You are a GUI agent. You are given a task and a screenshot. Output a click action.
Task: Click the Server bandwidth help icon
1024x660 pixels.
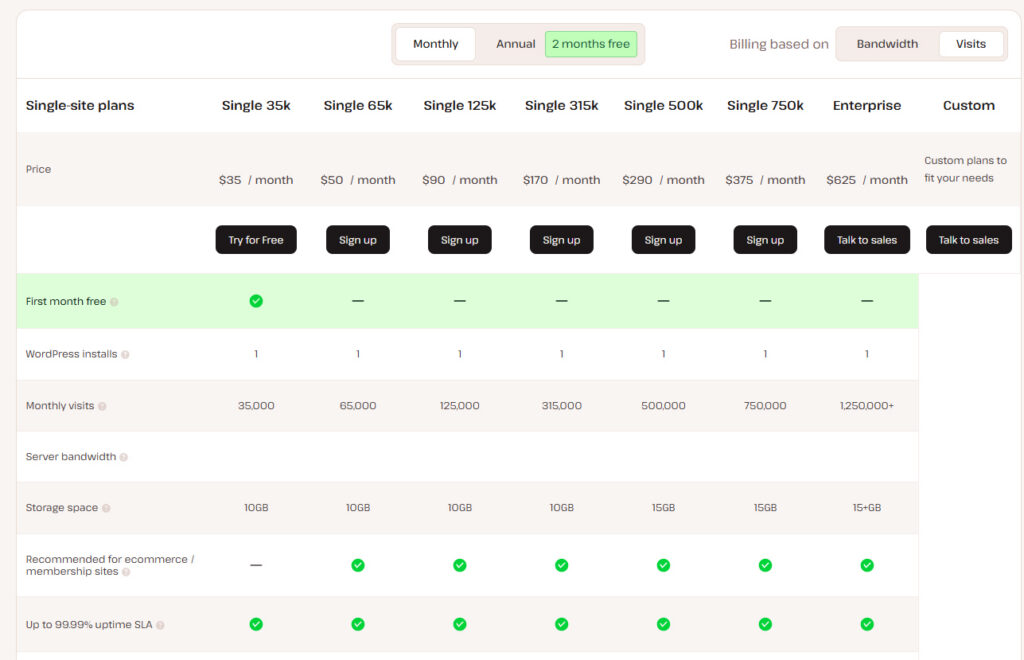tap(124, 458)
